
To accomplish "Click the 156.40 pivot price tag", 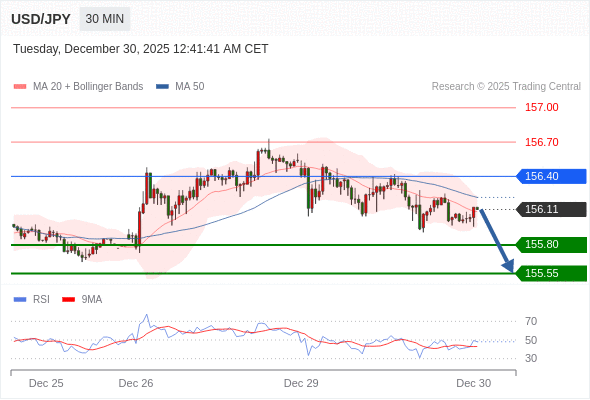I will point(551,176).
